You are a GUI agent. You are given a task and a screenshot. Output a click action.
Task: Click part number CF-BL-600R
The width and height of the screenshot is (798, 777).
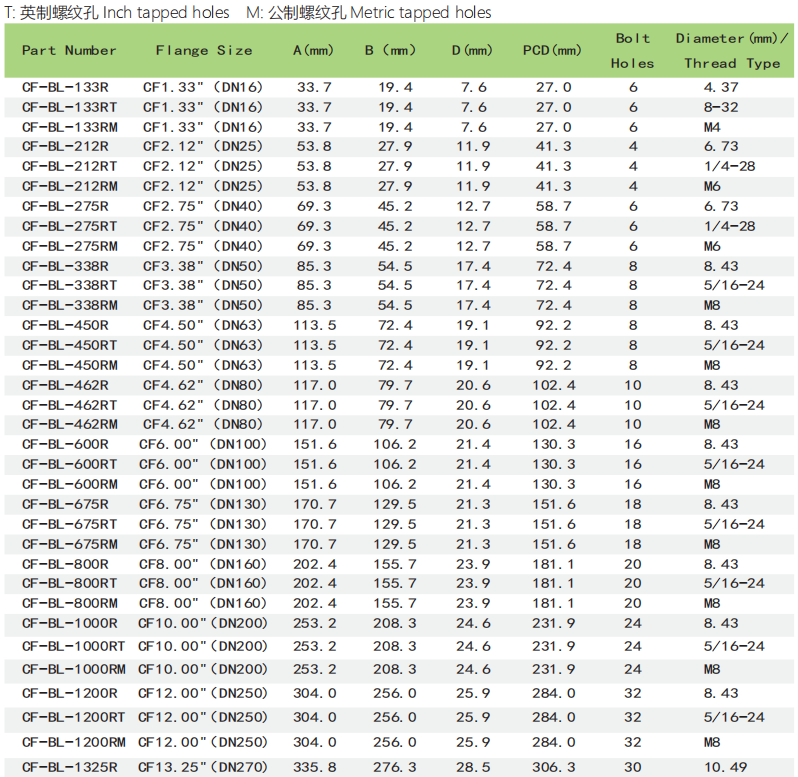[65, 444]
